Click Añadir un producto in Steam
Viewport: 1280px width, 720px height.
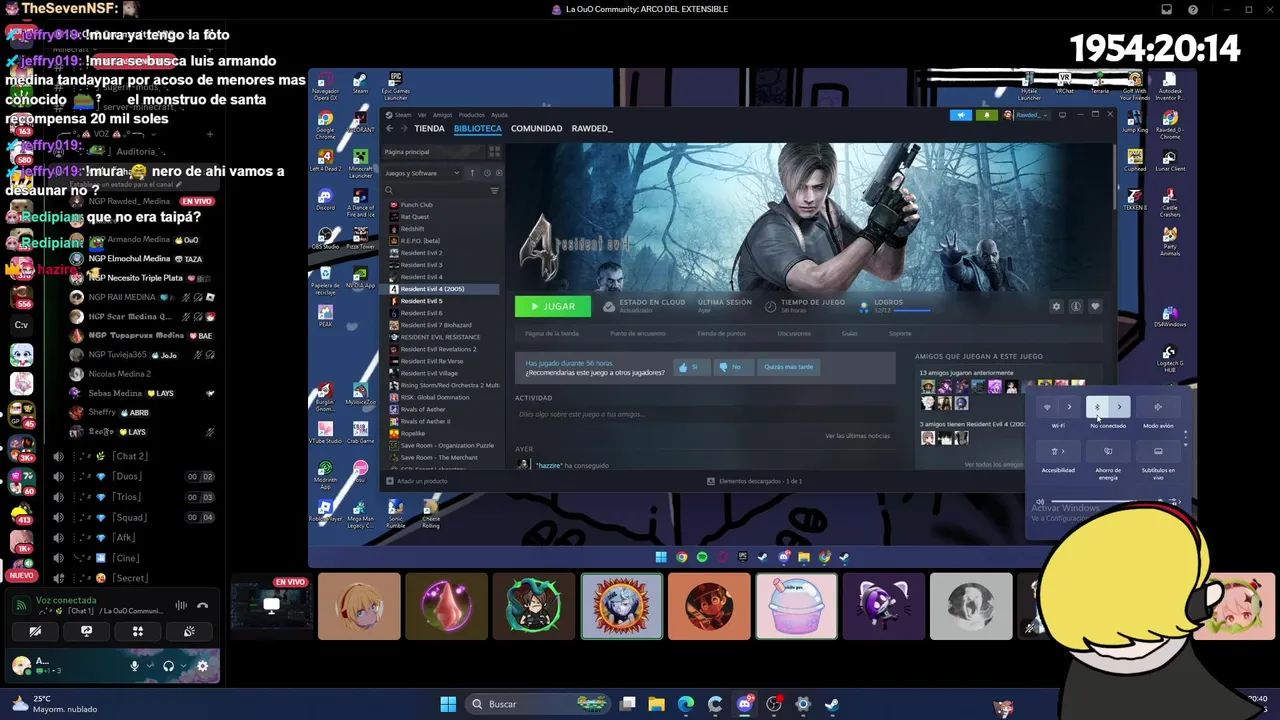[416, 481]
